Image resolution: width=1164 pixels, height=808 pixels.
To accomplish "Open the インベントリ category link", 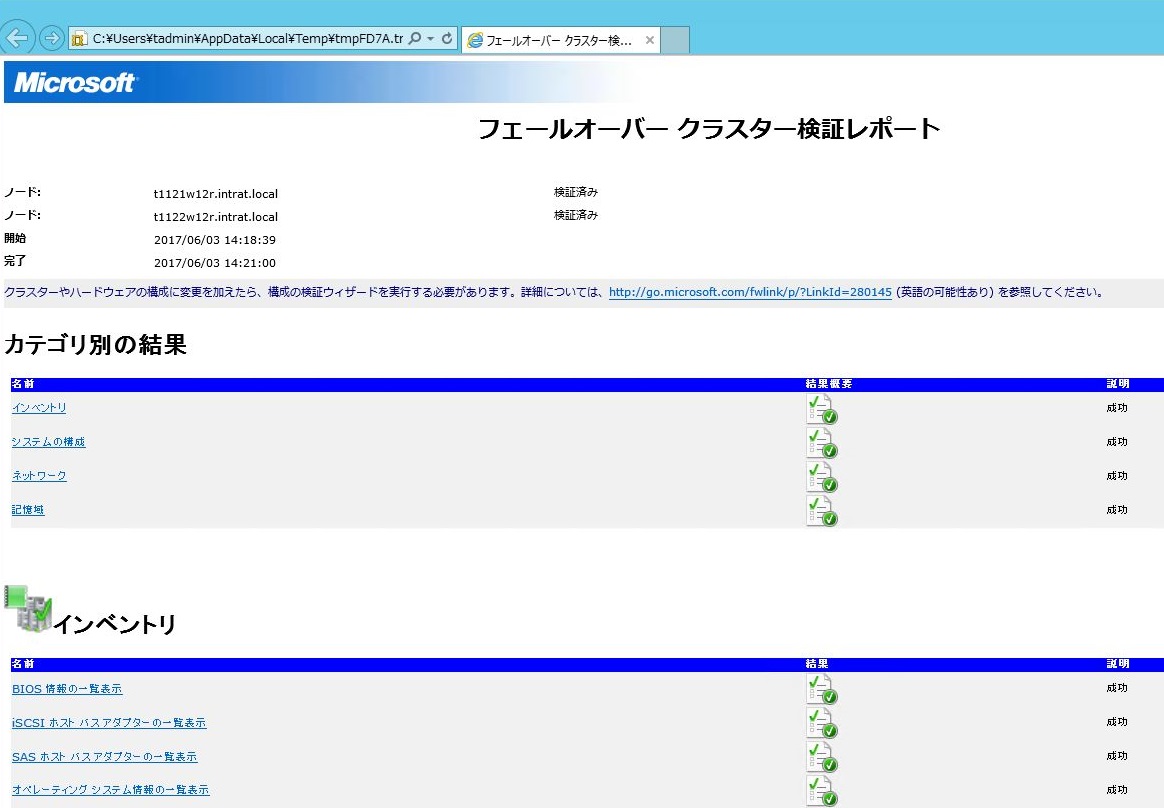I will 38,408.
